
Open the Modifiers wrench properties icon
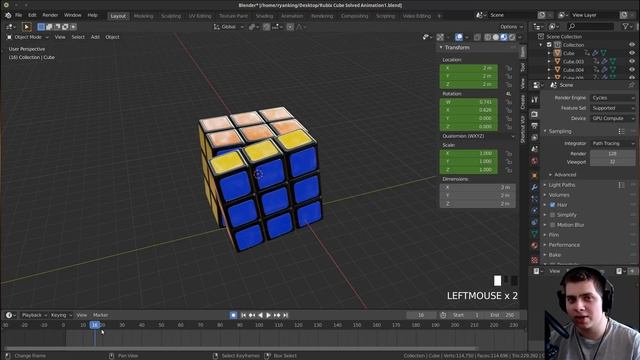tap(534, 187)
